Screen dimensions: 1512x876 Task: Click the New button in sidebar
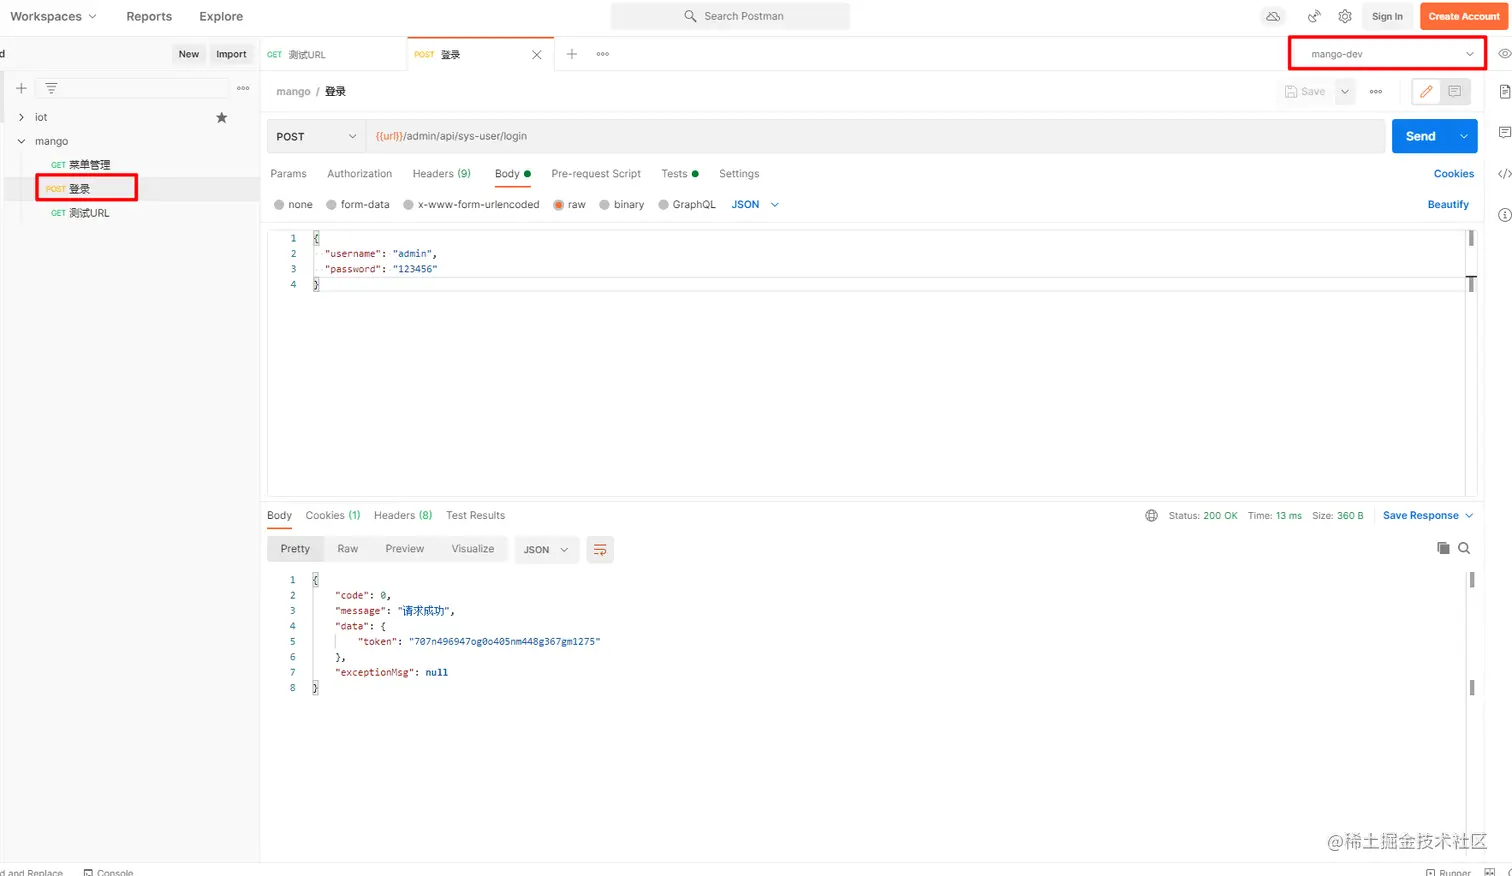click(x=189, y=54)
